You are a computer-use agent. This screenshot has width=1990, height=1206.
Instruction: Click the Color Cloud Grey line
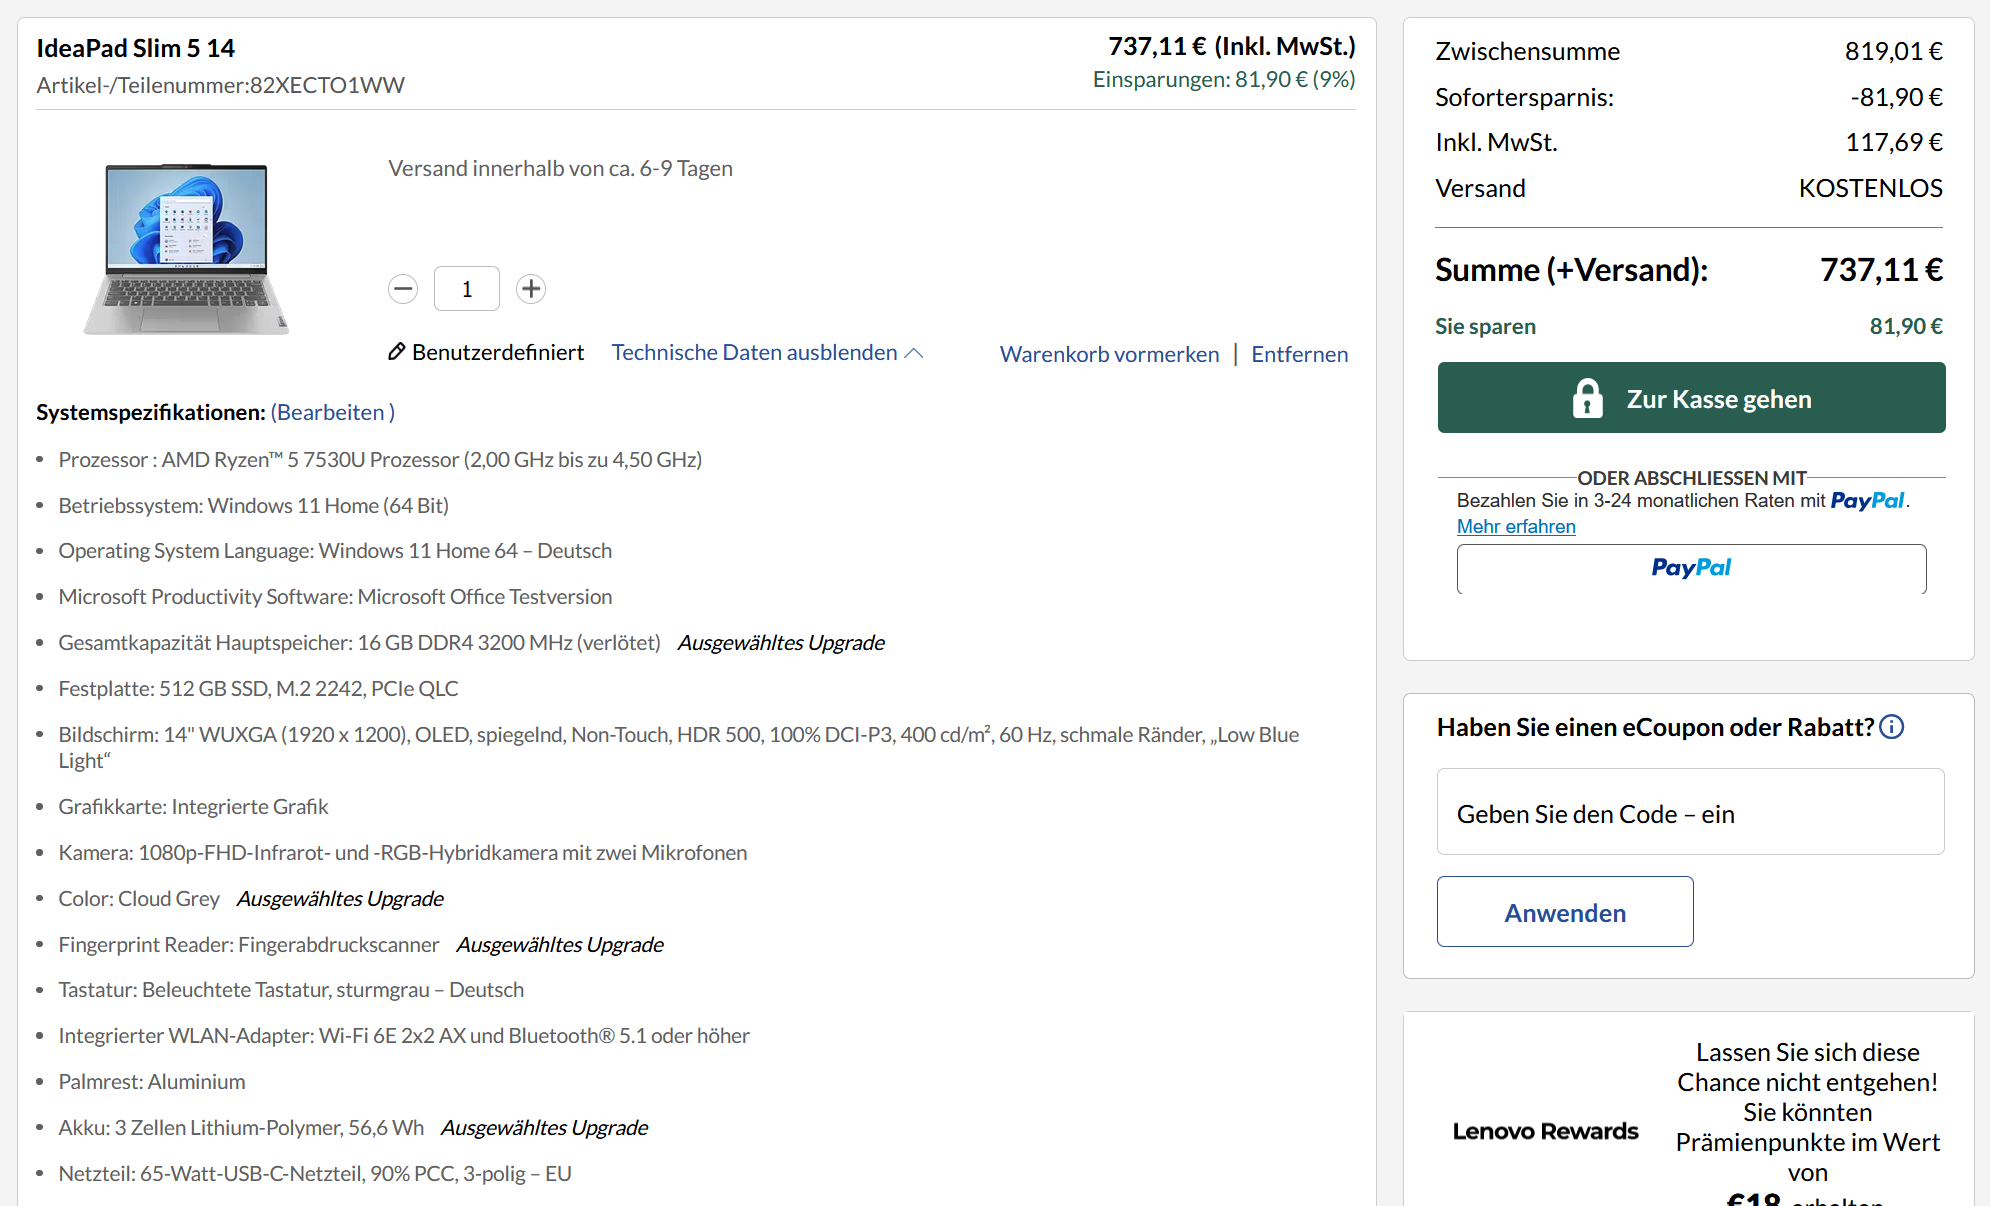139,898
